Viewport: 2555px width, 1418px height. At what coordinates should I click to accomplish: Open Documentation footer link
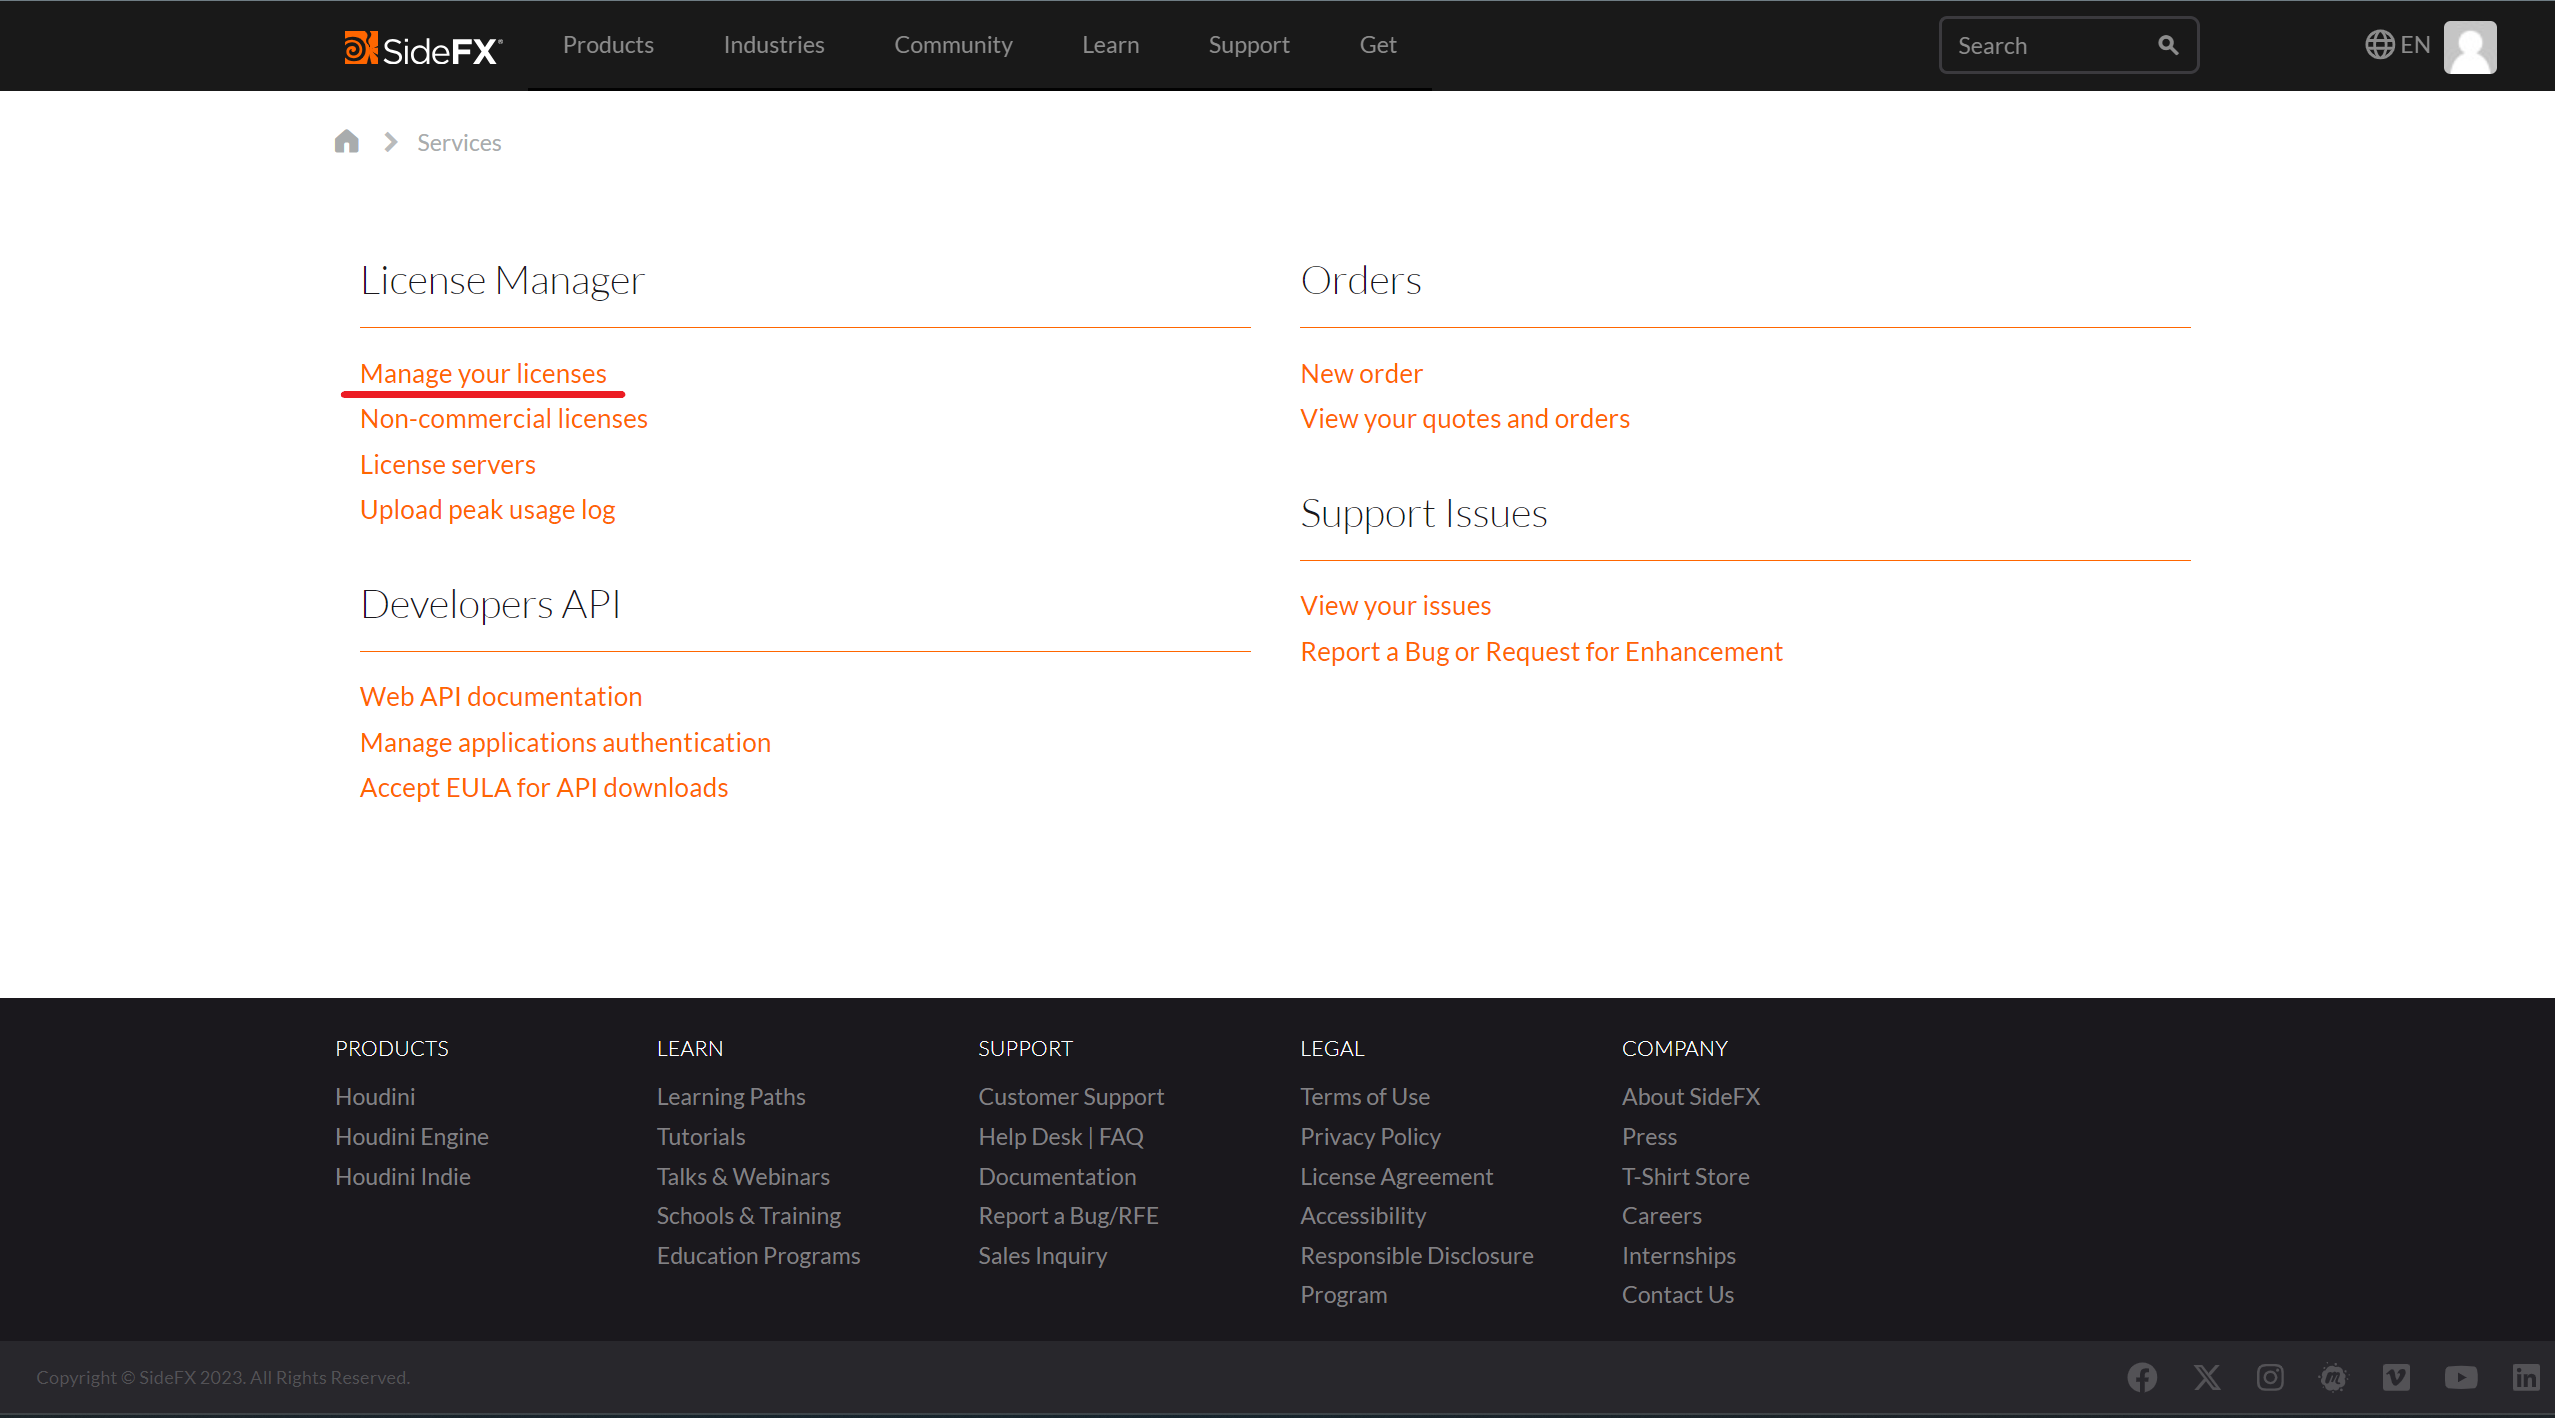click(1057, 1176)
